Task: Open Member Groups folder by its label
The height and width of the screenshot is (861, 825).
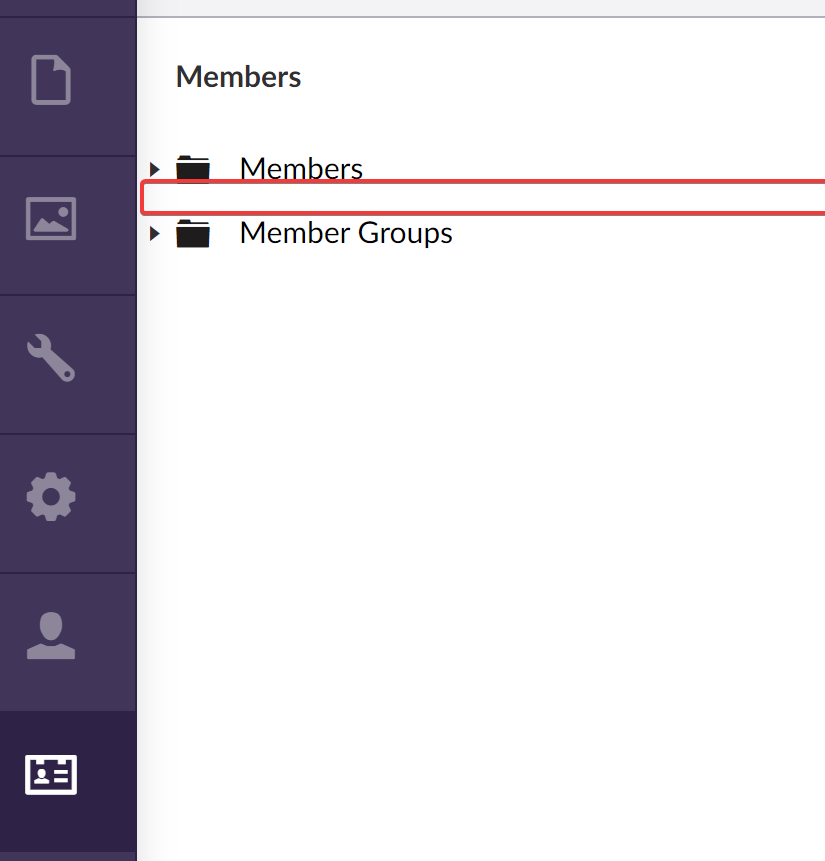Action: pyautogui.click(x=345, y=233)
